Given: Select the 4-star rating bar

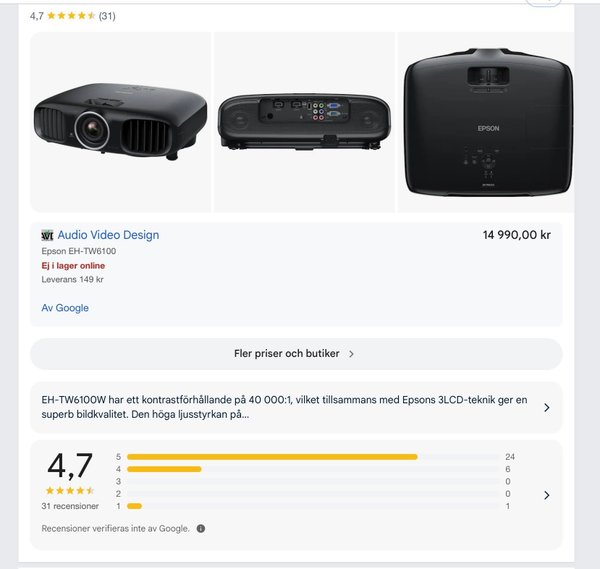Looking at the screenshot, I should pyautogui.click(x=313, y=469).
